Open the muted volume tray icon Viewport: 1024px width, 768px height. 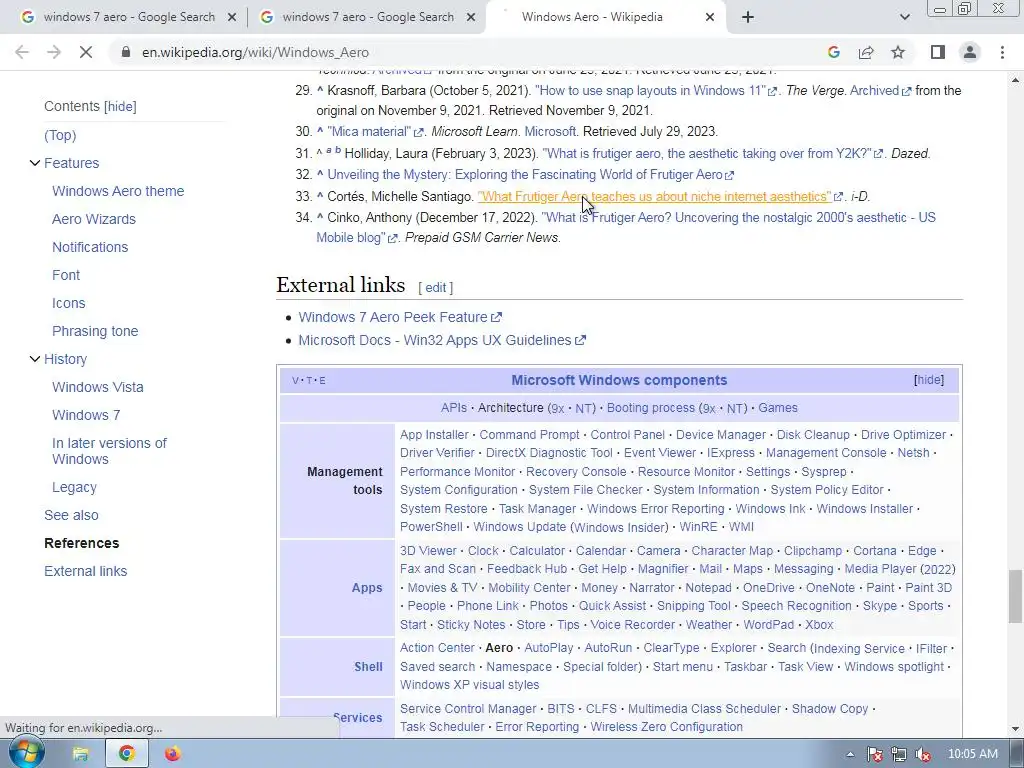[x=923, y=755]
